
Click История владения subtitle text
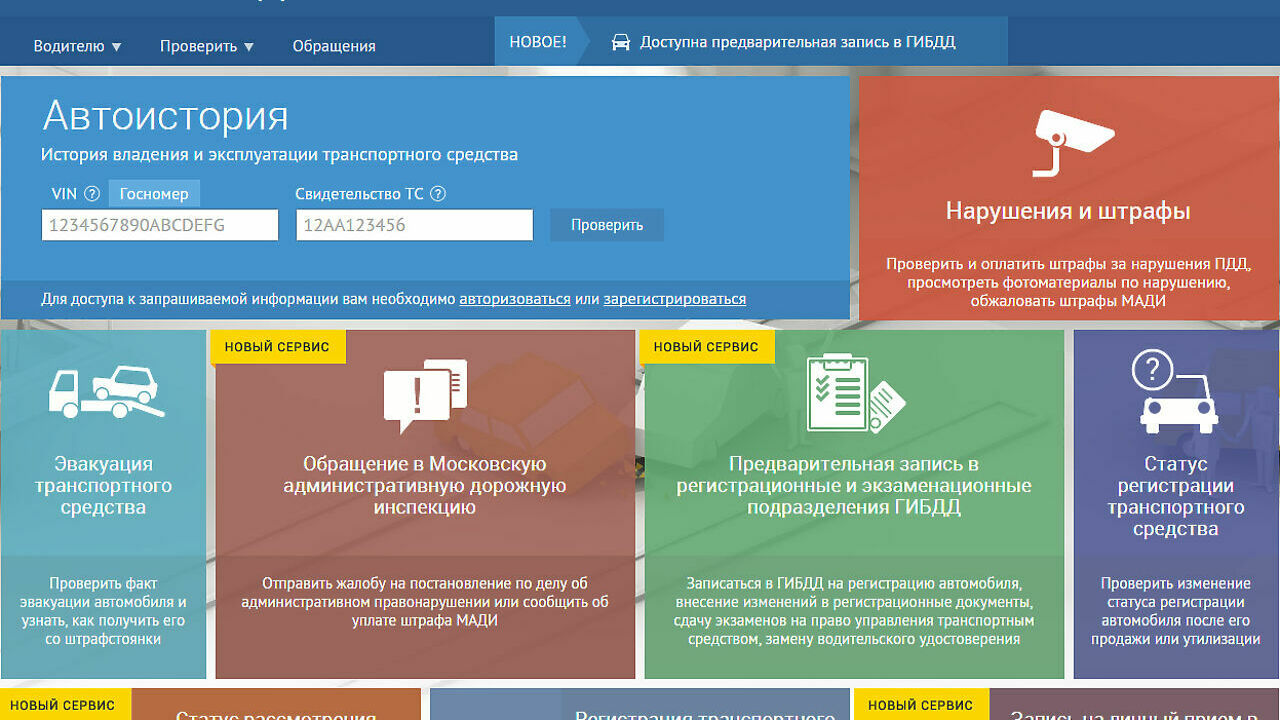click(279, 155)
